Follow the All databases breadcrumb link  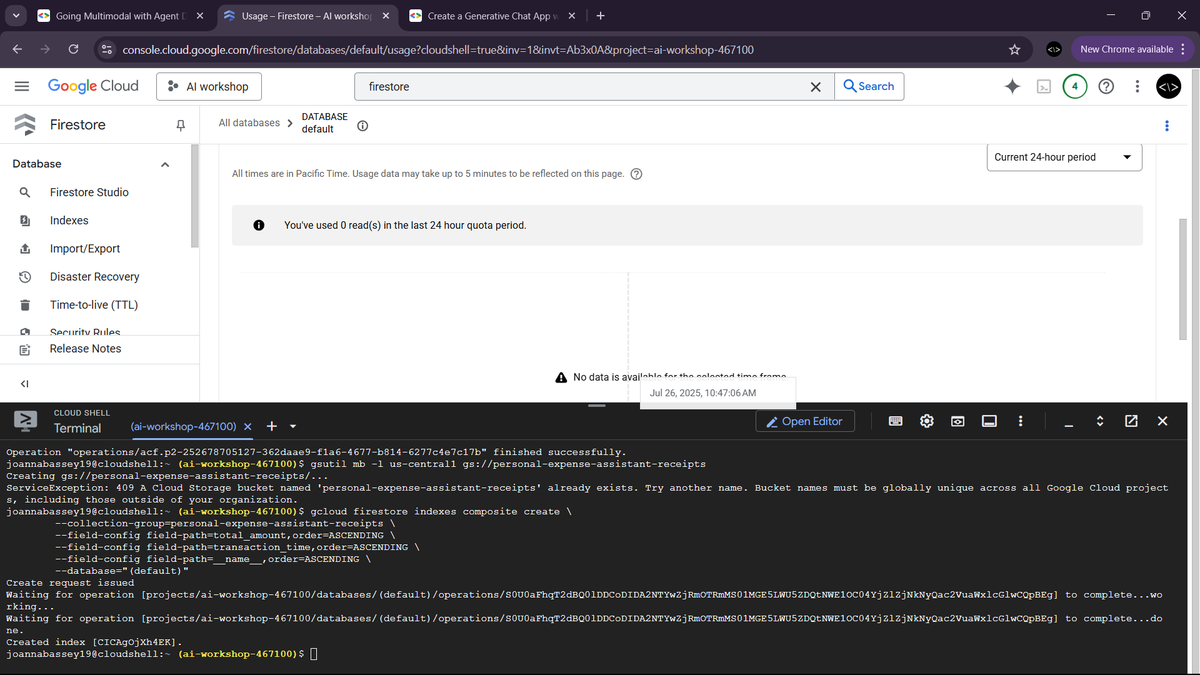[x=250, y=123]
